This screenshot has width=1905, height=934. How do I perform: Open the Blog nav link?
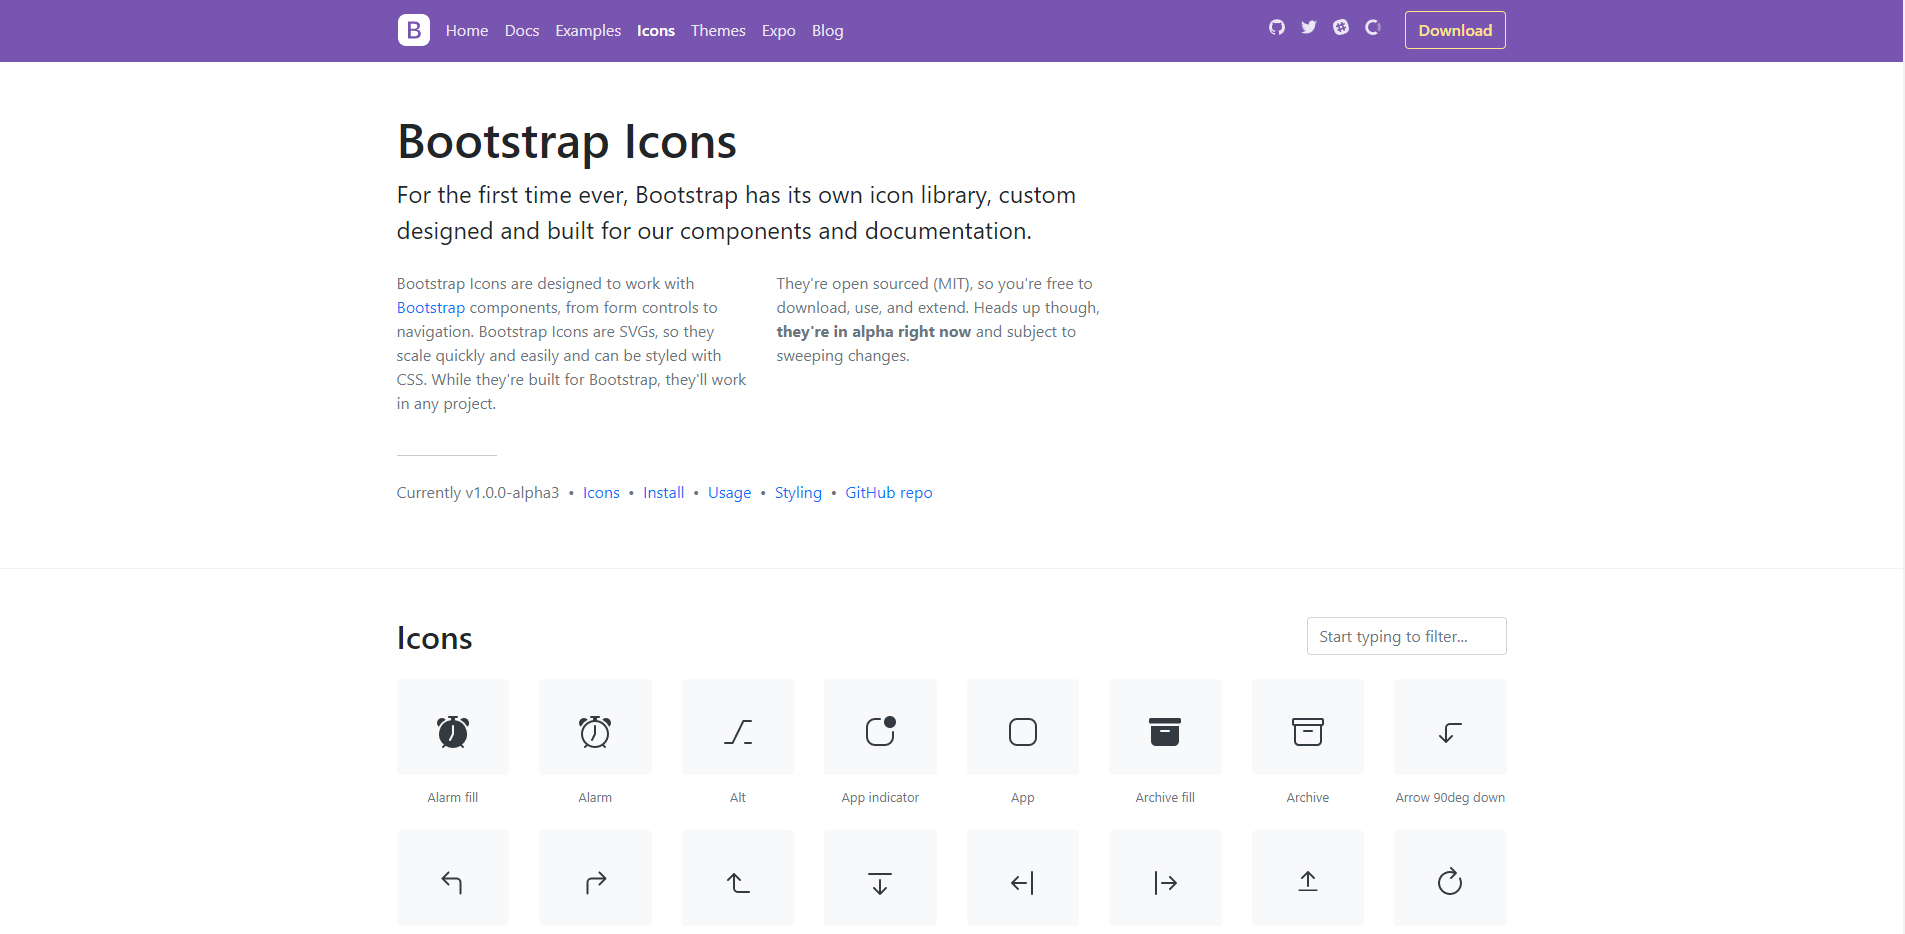pos(827,31)
